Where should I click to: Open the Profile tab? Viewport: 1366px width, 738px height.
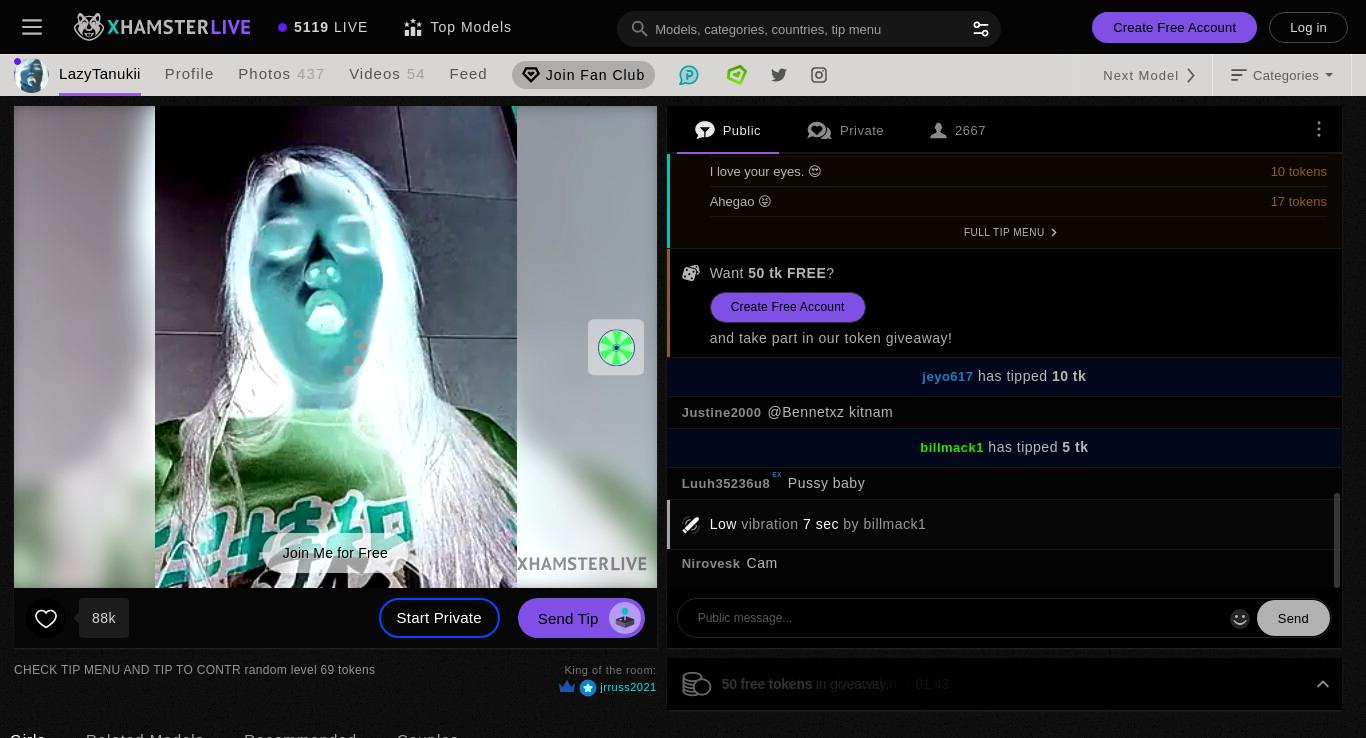189,74
